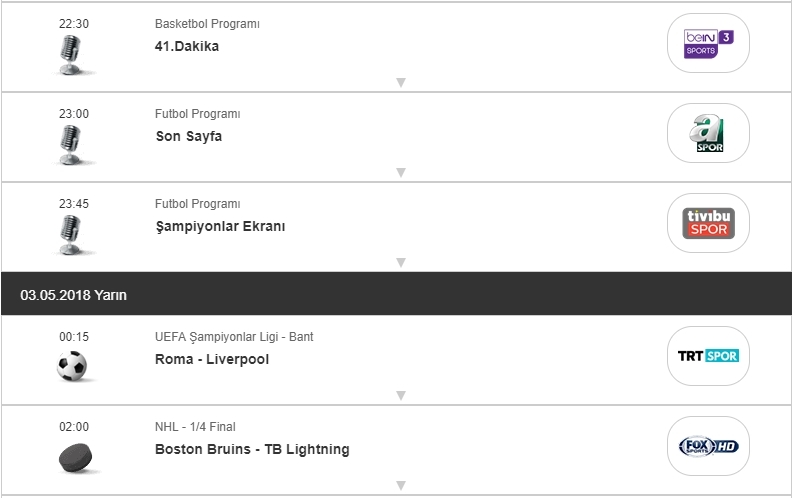Click the soccer ball icon for Roma - Liverpool
This screenshot has width=792, height=498.
pos(73,367)
